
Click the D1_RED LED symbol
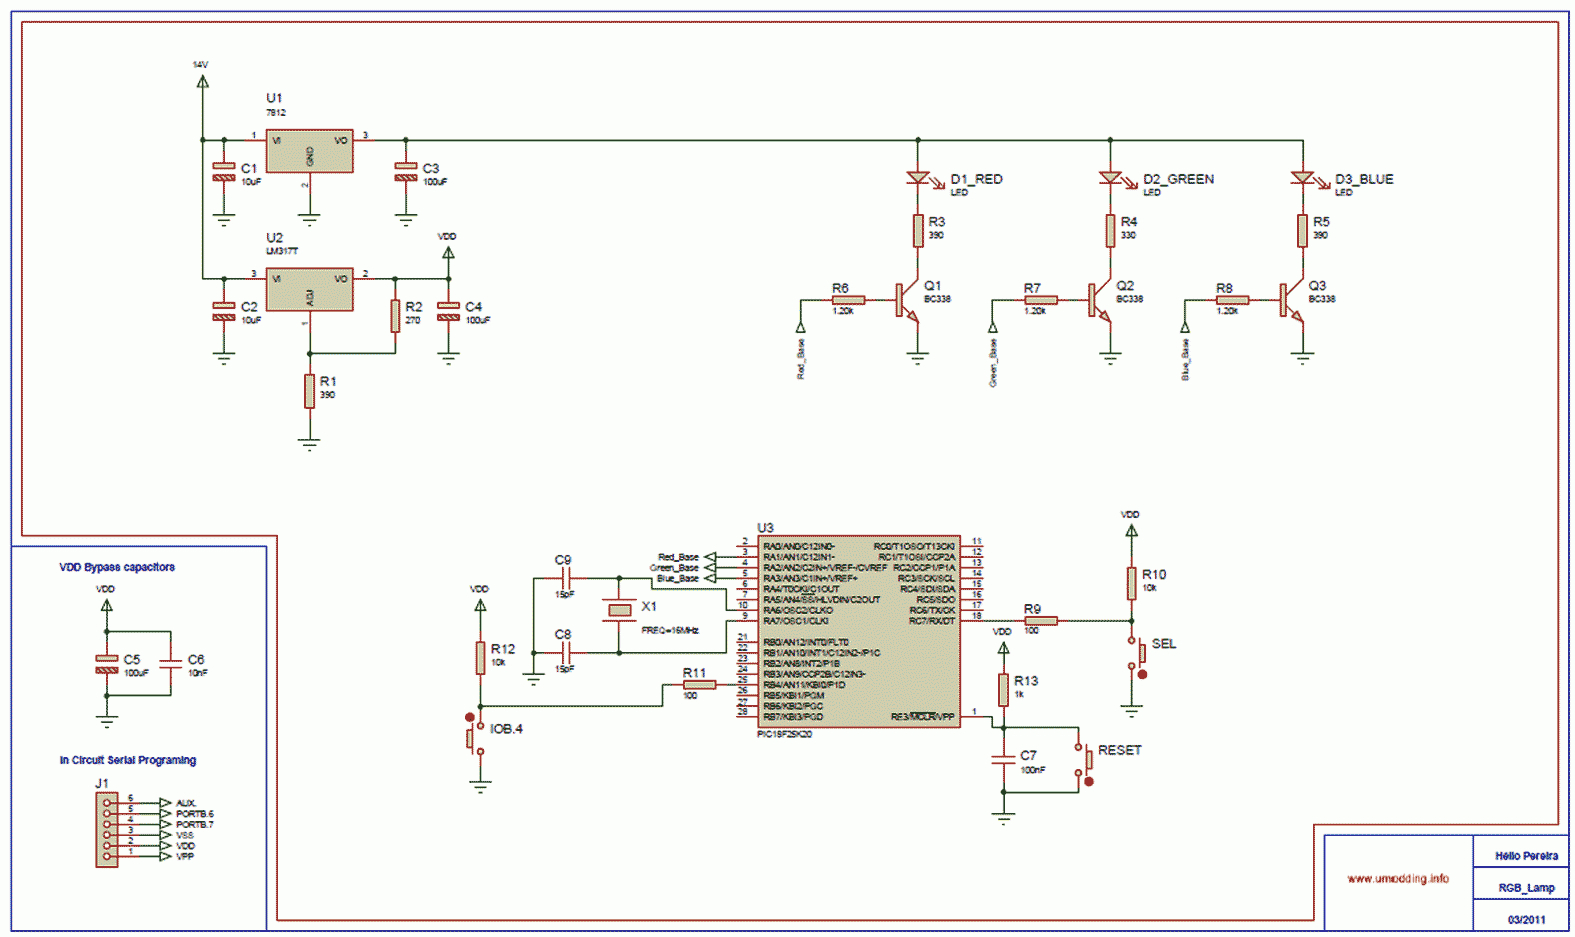click(x=917, y=178)
